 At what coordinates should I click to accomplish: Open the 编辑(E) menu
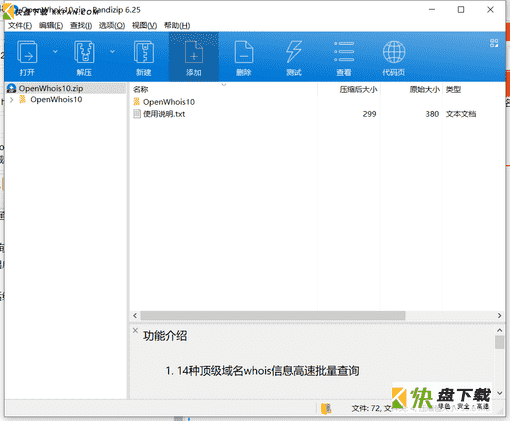[x=51, y=26]
